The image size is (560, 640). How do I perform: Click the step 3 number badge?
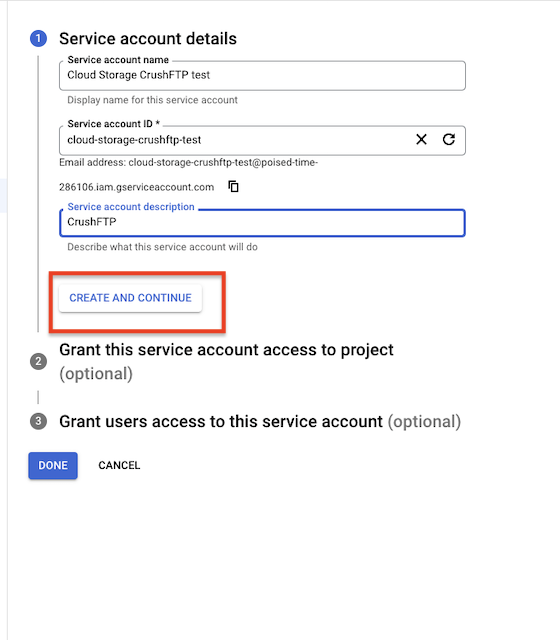[x=38, y=421]
